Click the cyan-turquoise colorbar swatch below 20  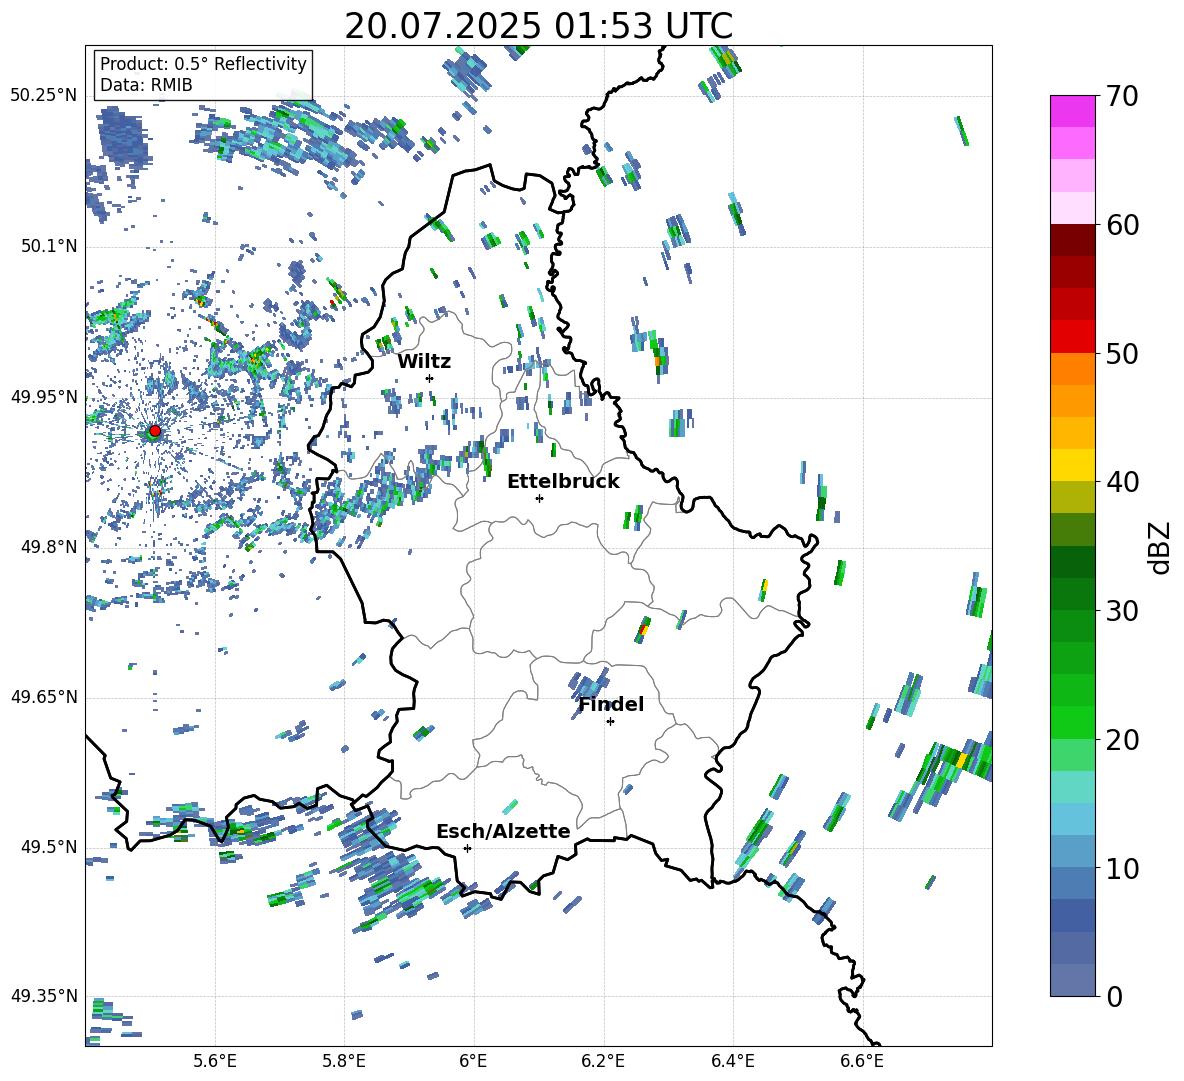(x=1072, y=787)
